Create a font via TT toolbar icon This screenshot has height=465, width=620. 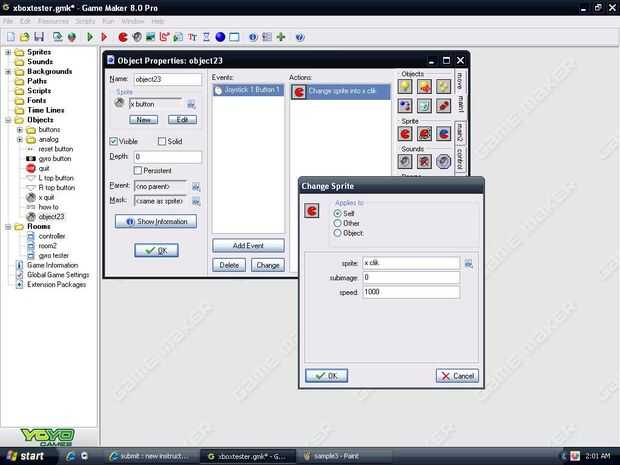coord(192,37)
